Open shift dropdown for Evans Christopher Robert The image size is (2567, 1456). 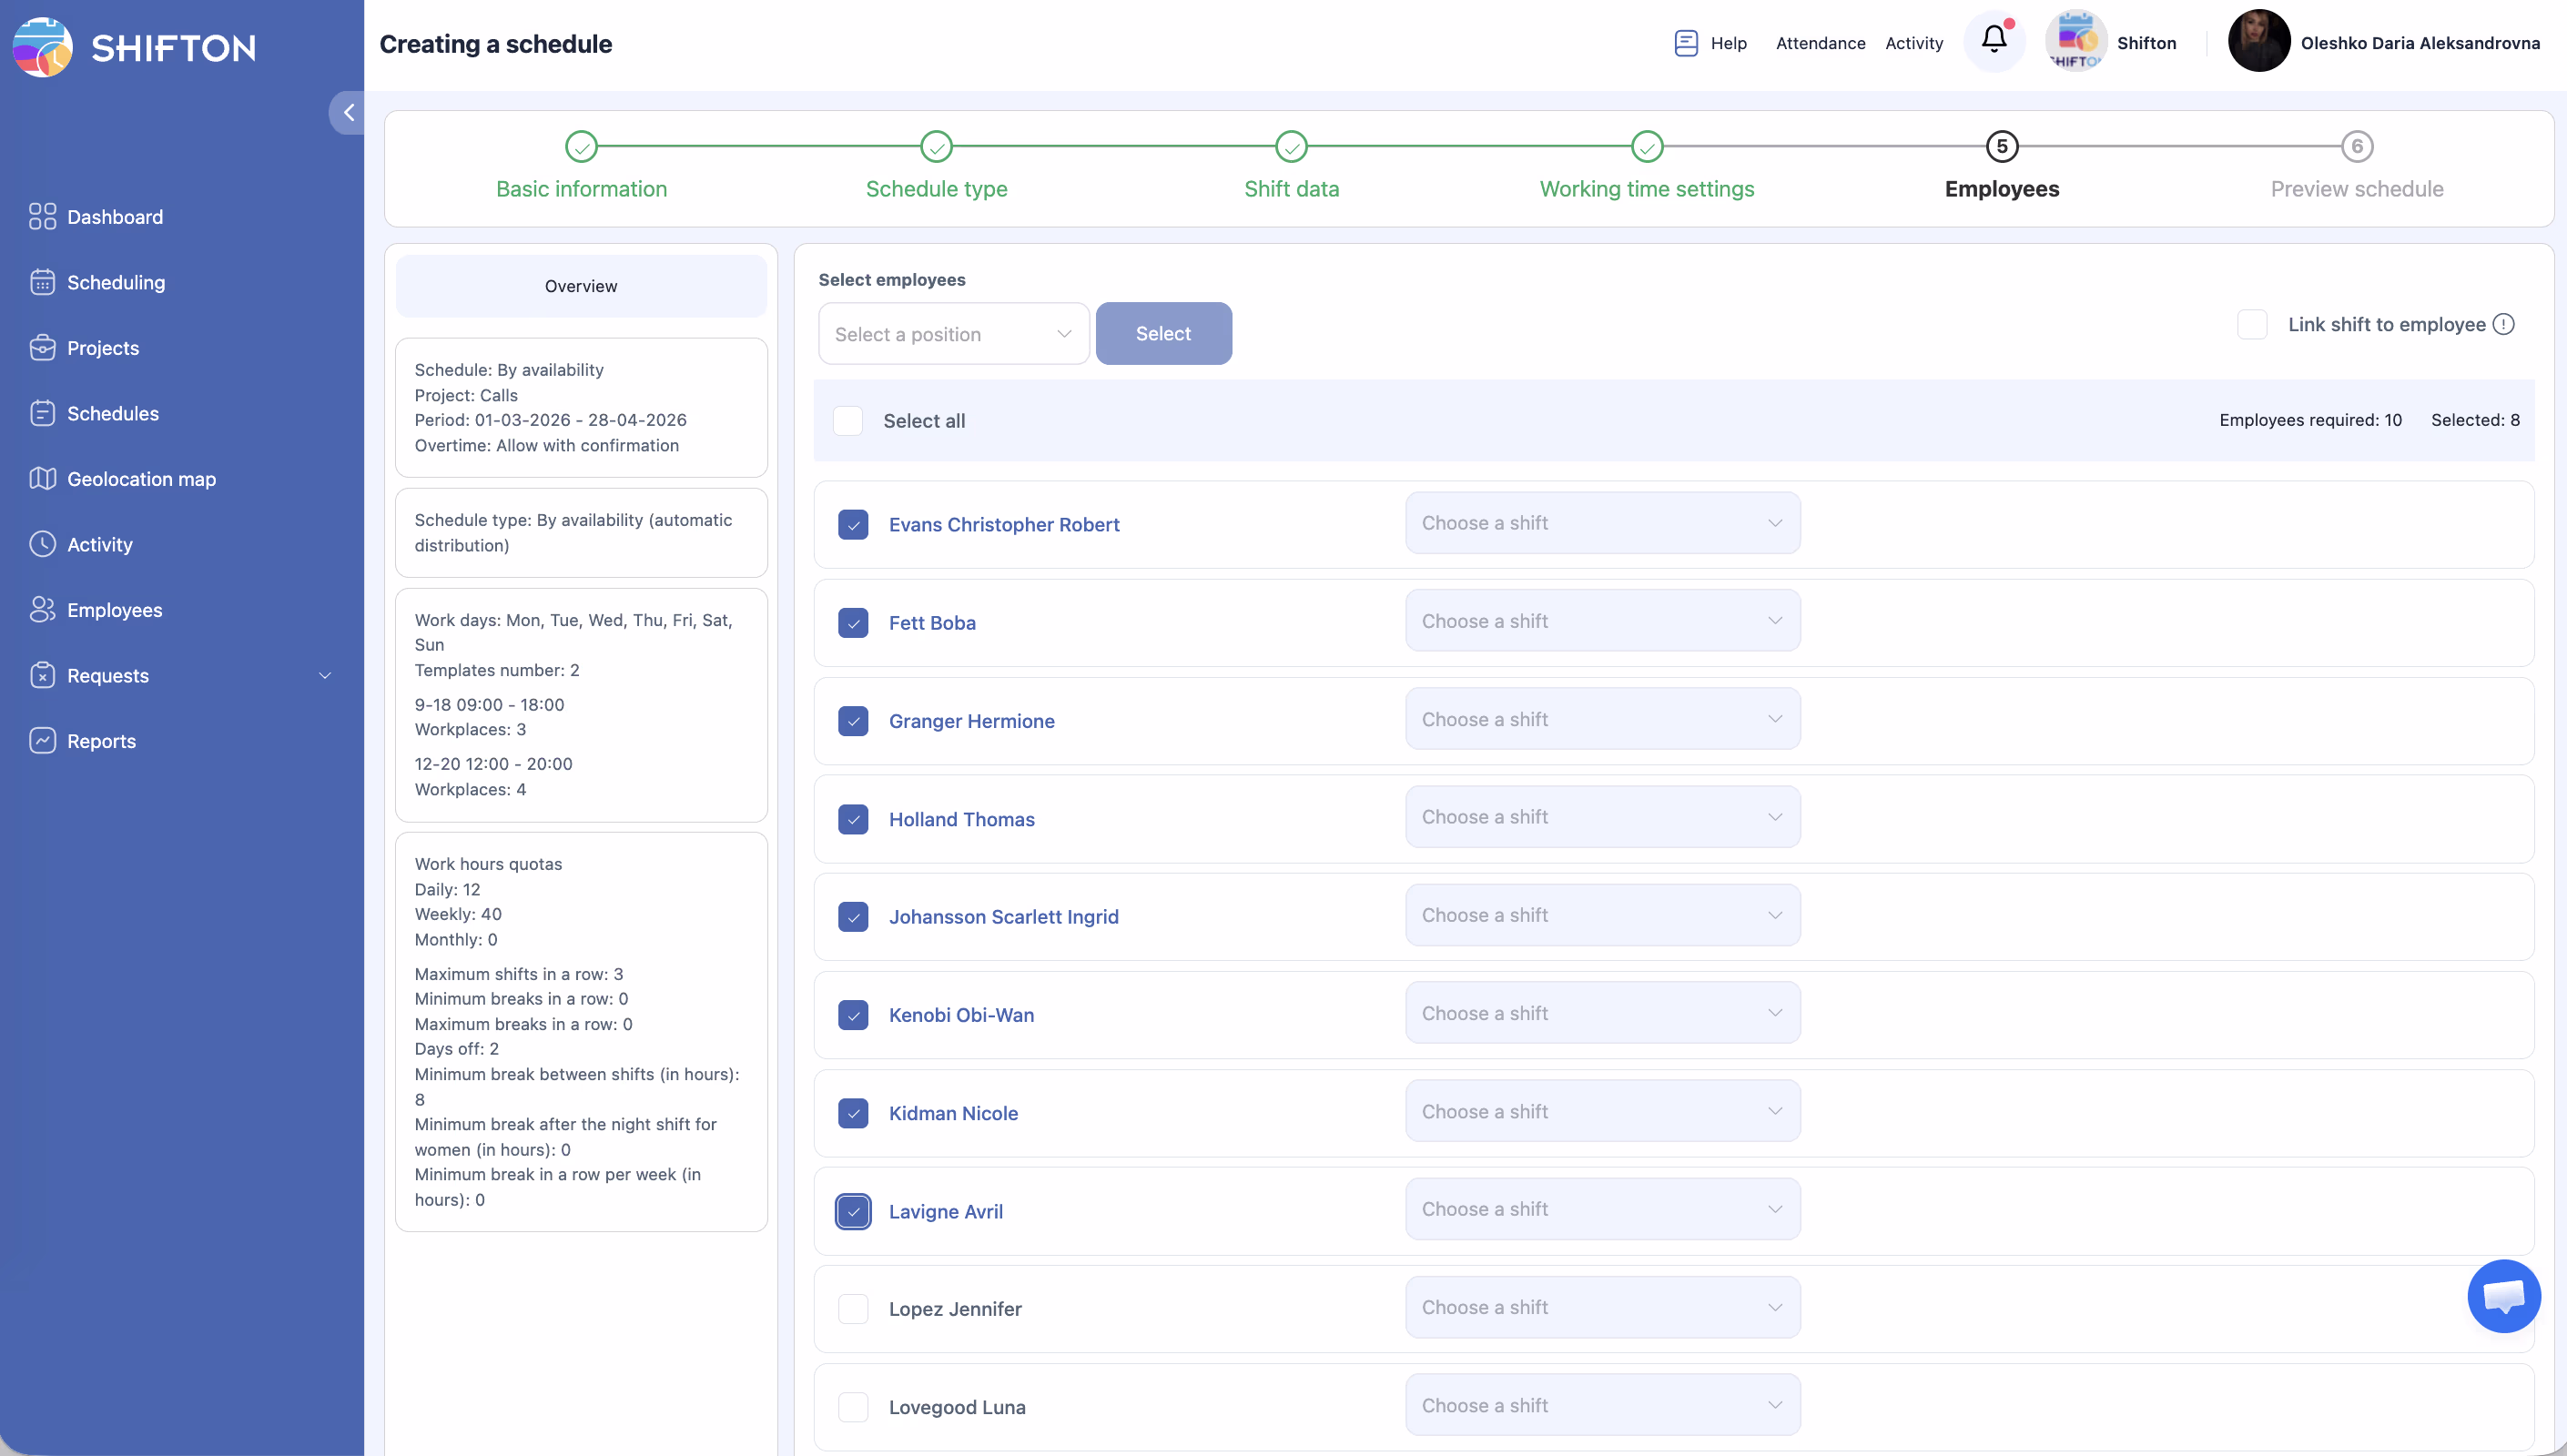pyautogui.click(x=1602, y=523)
